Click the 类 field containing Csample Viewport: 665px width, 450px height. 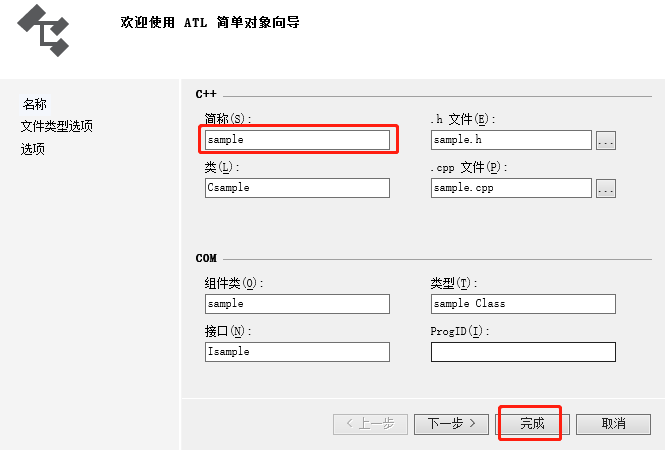(297, 188)
